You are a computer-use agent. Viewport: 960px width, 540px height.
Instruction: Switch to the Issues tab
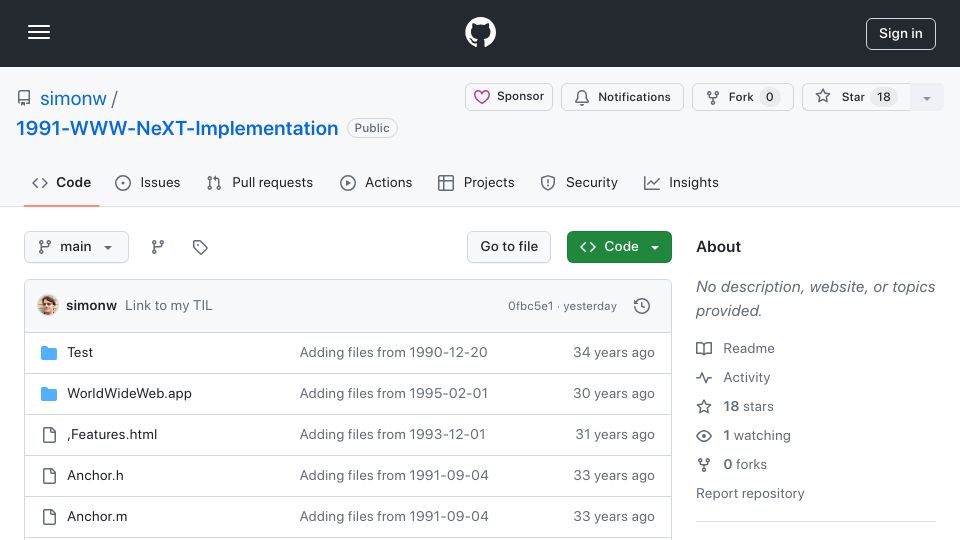[x=148, y=182]
